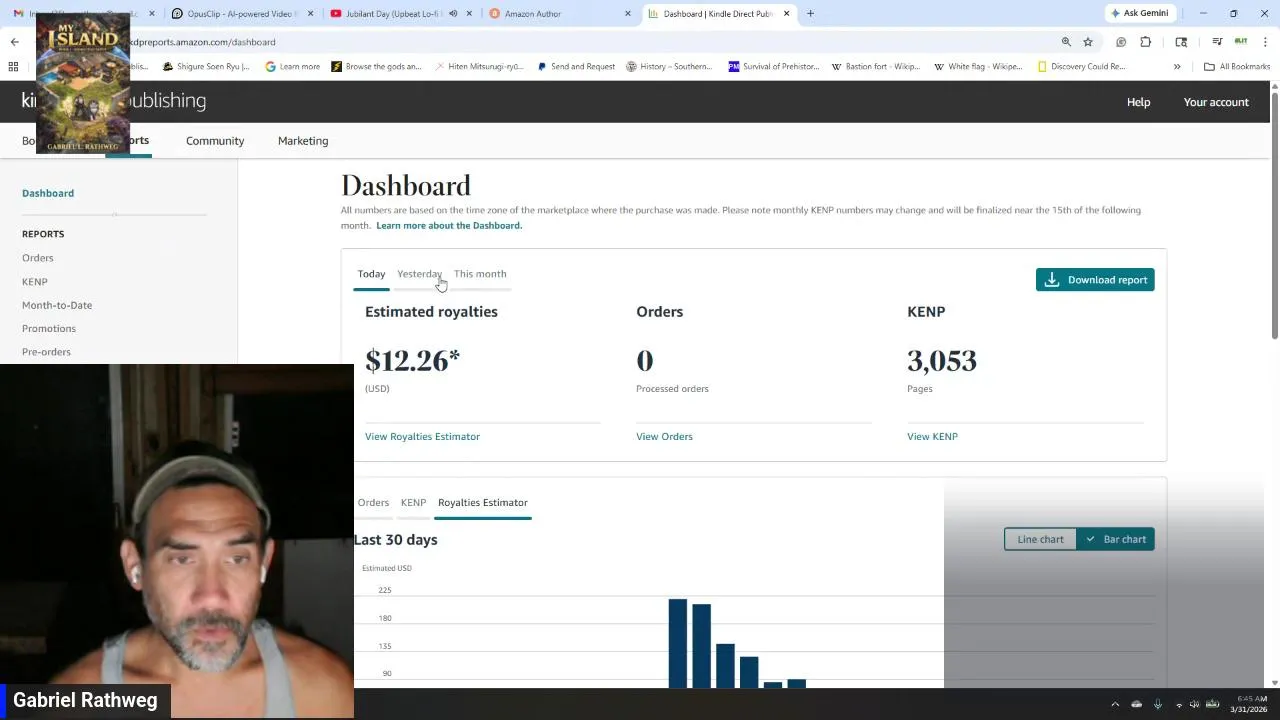The image size is (1280, 720).
Task: Click the View KENP link
Action: (932, 437)
